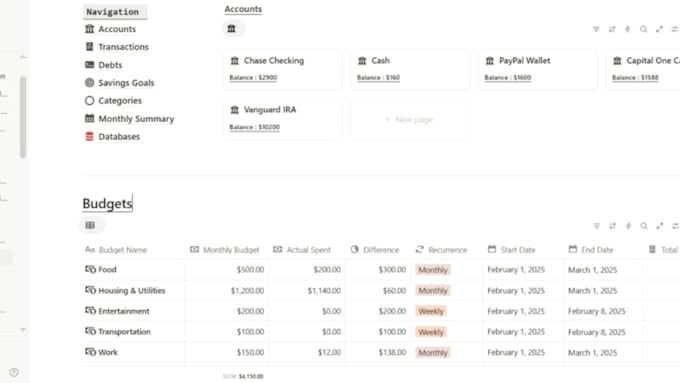Click the calendar icon beside Monthly Summary
Image resolution: width=680 pixels, height=383 pixels.
click(89, 118)
